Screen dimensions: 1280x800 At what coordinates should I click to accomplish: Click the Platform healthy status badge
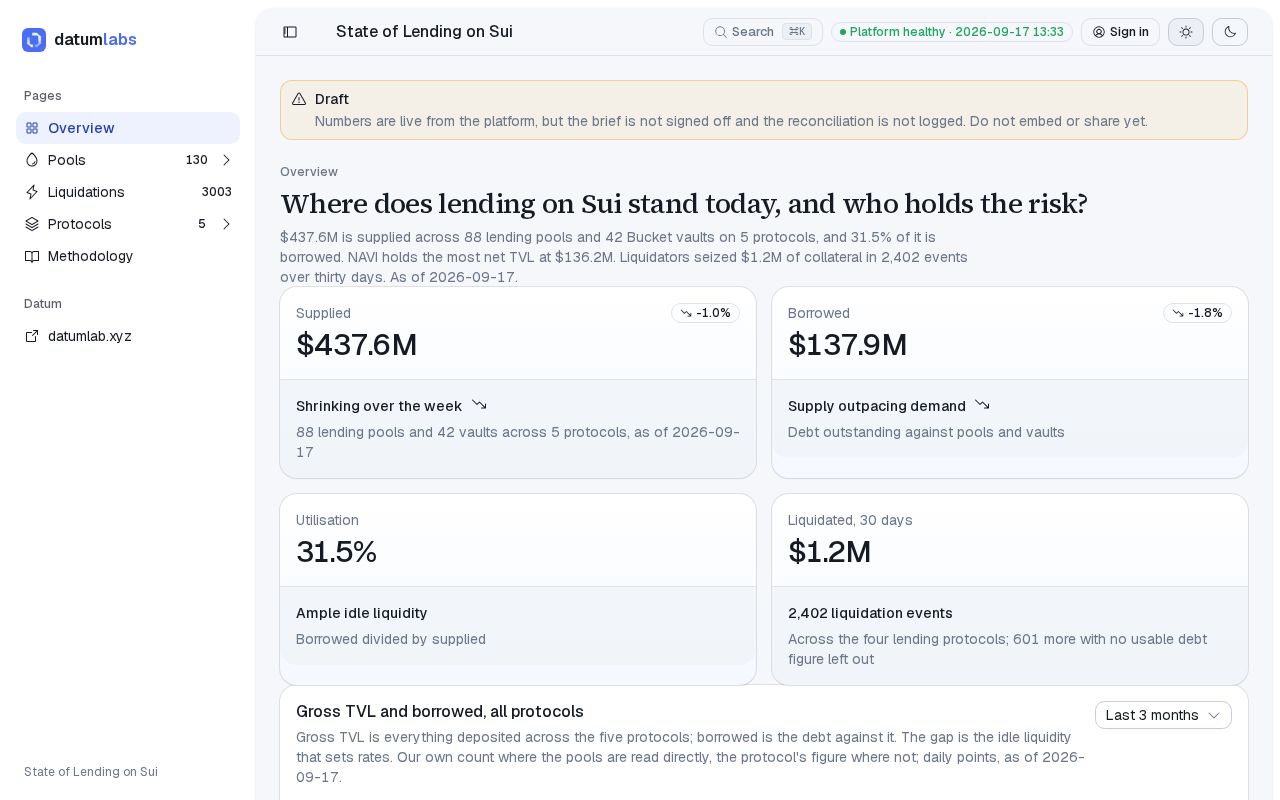click(x=952, y=32)
